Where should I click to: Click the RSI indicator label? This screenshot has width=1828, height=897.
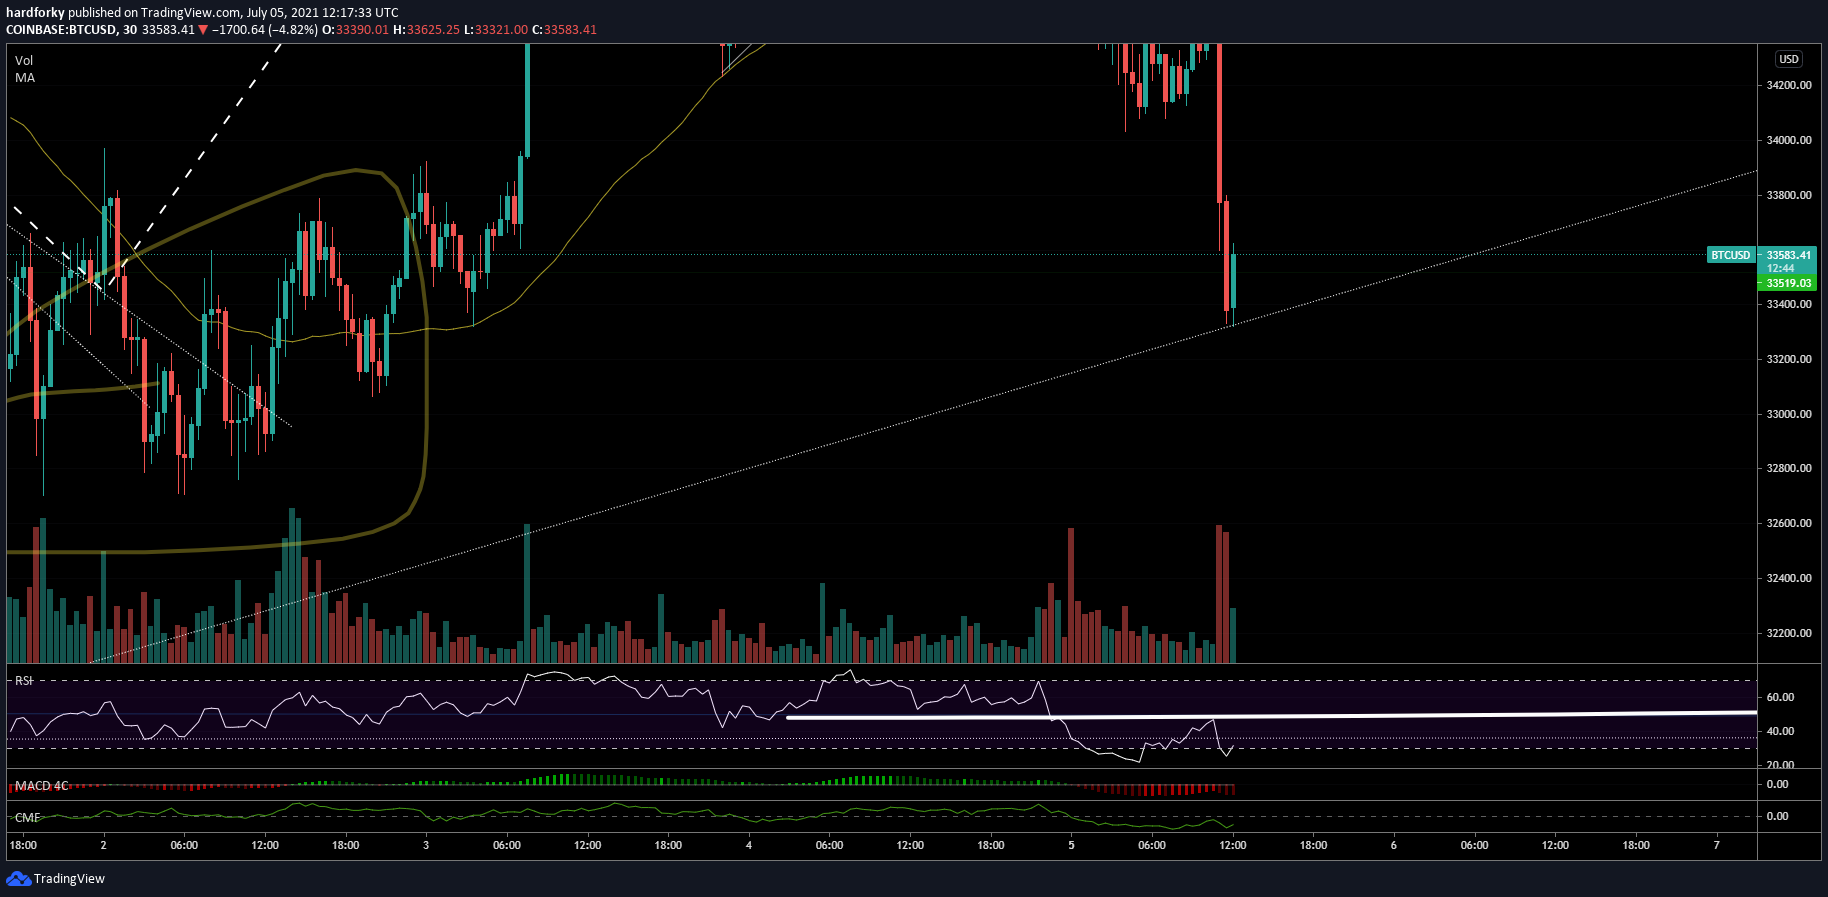coord(24,680)
